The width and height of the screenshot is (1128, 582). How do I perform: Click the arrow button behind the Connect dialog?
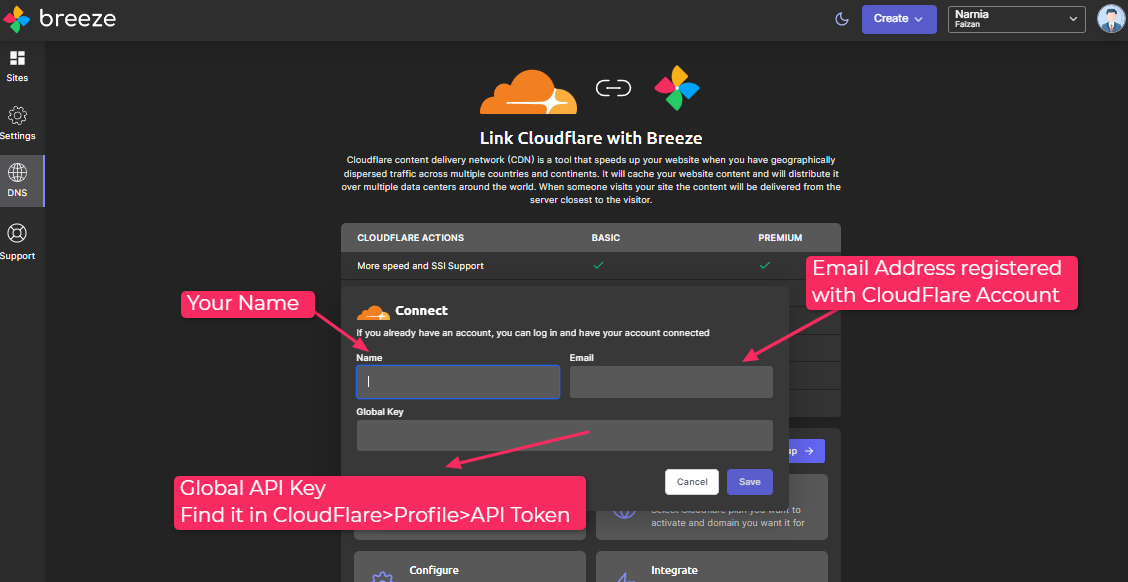tap(807, 451)
